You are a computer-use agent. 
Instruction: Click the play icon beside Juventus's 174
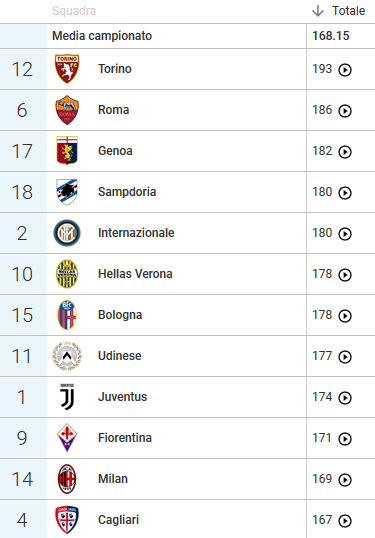(x=345, y=398)
